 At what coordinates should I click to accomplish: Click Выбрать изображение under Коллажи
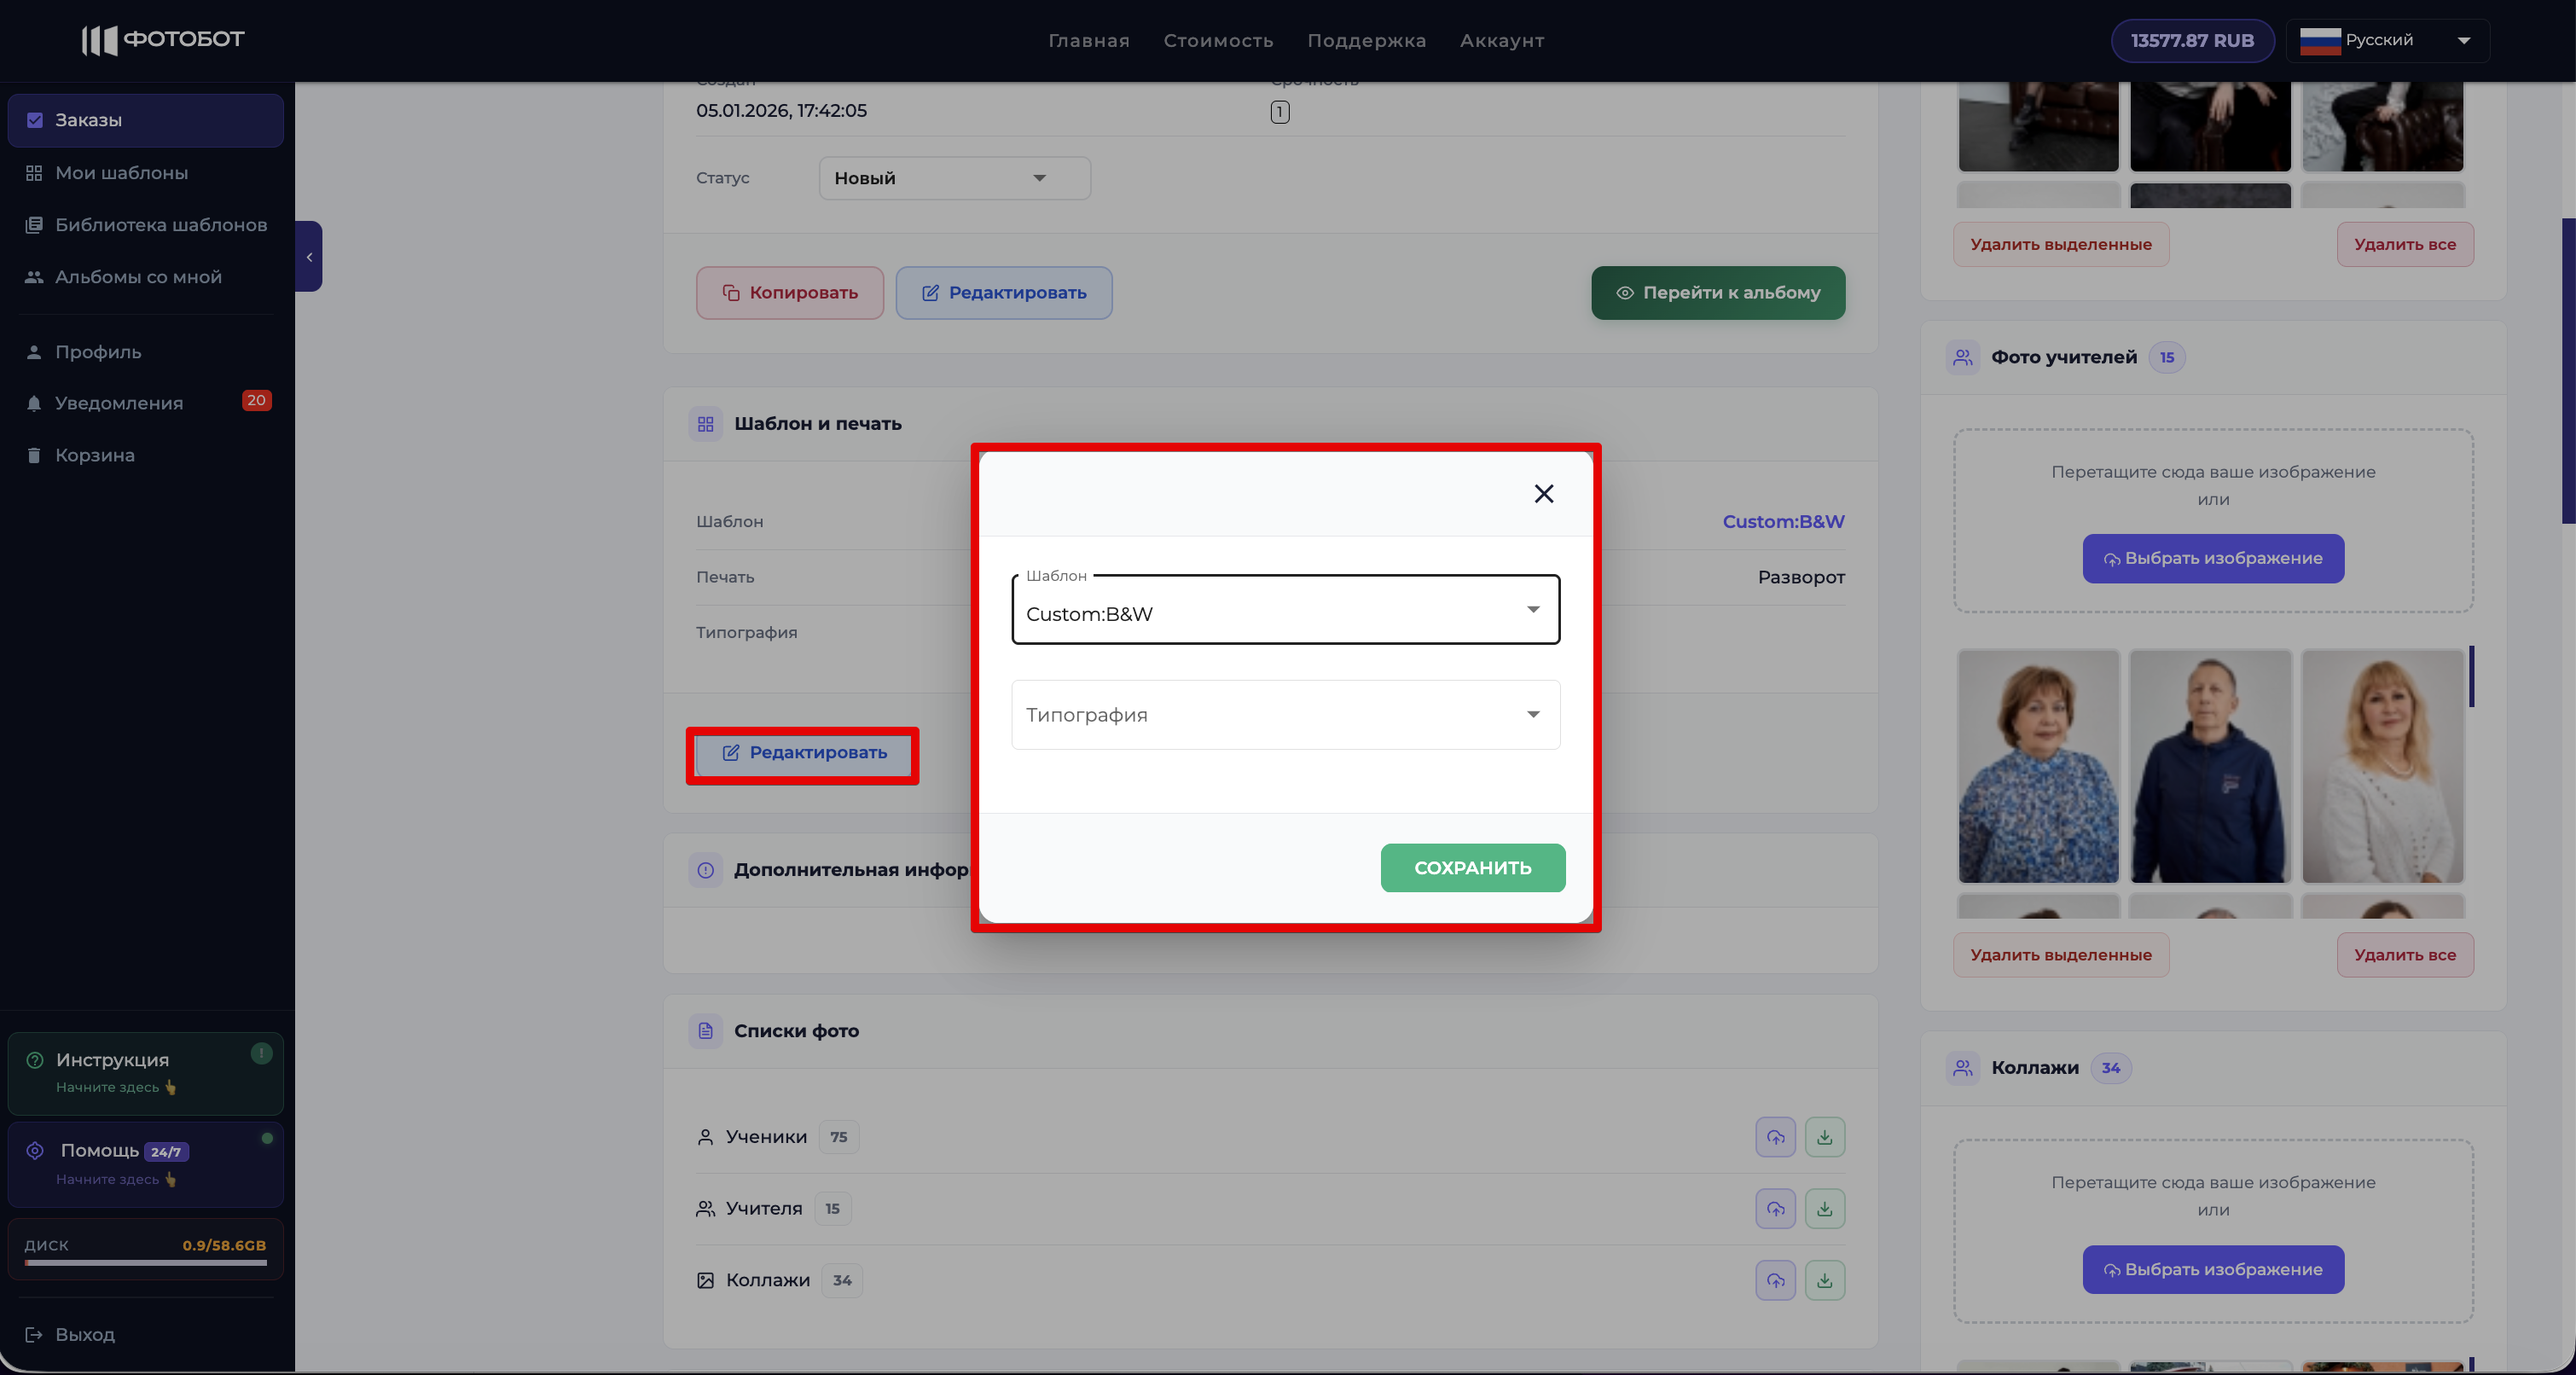pyautogui.click(x=2213, y=1270)
